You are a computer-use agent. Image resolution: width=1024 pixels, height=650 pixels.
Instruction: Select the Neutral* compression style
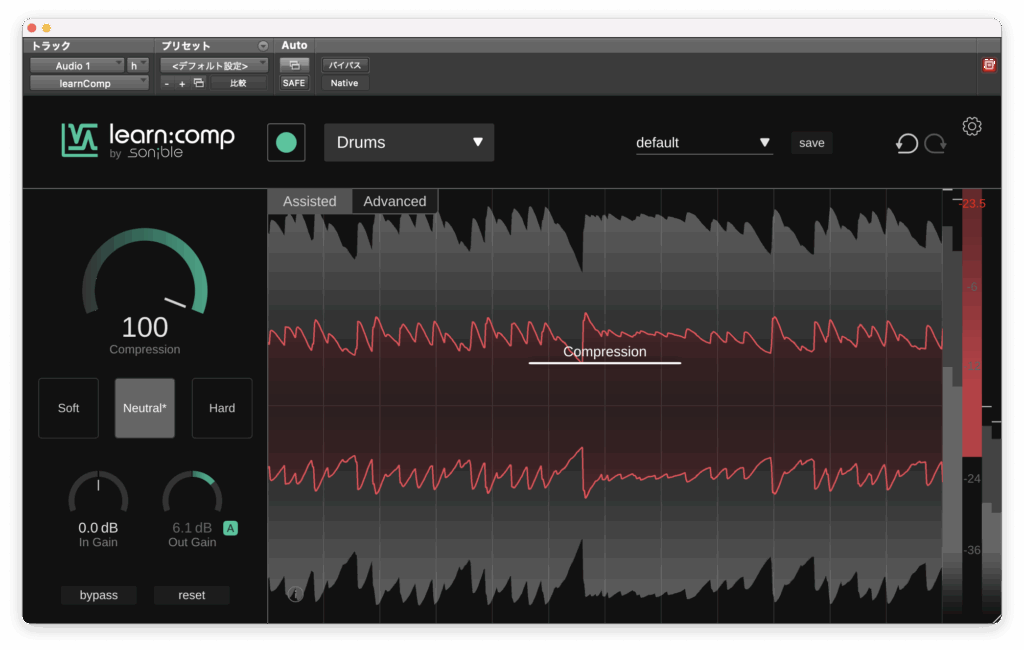coord(145,408)
